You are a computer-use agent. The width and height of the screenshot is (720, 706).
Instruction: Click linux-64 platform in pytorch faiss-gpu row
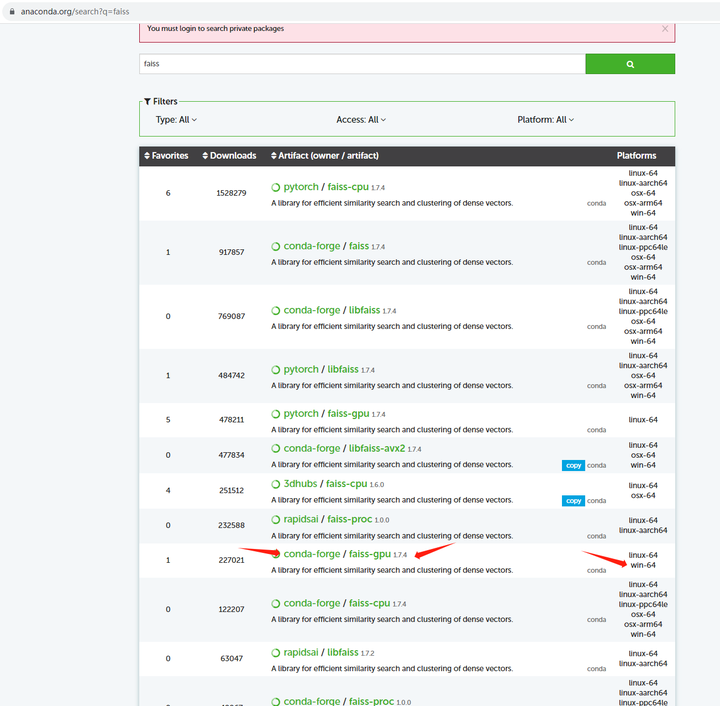pyautogui.click(x=643, y=420)
